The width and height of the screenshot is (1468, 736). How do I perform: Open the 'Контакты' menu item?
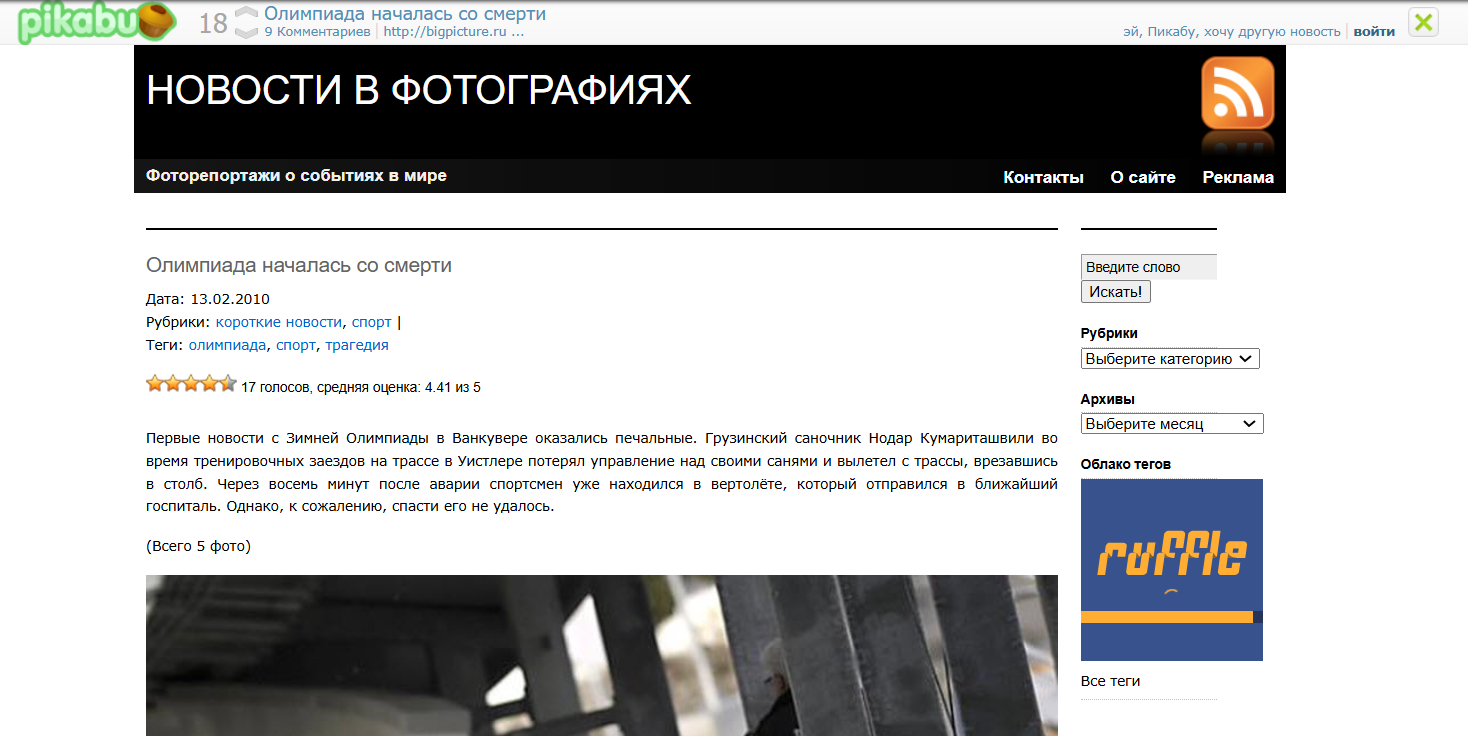(x=1043, y=178)
